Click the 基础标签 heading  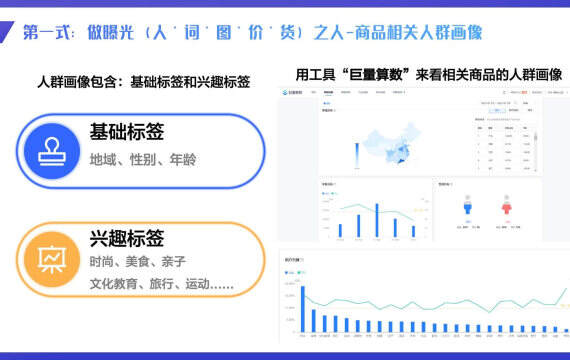coord(127,132)
